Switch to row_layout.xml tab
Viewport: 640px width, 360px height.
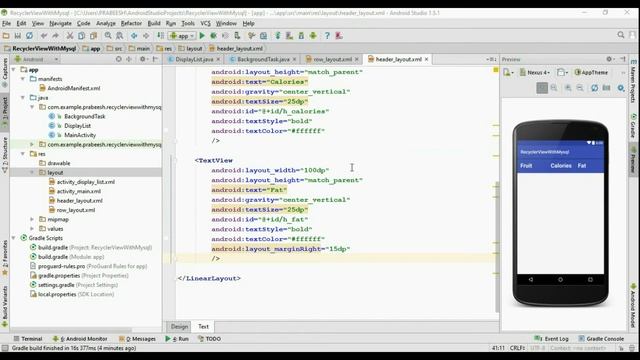pos(332,59)
